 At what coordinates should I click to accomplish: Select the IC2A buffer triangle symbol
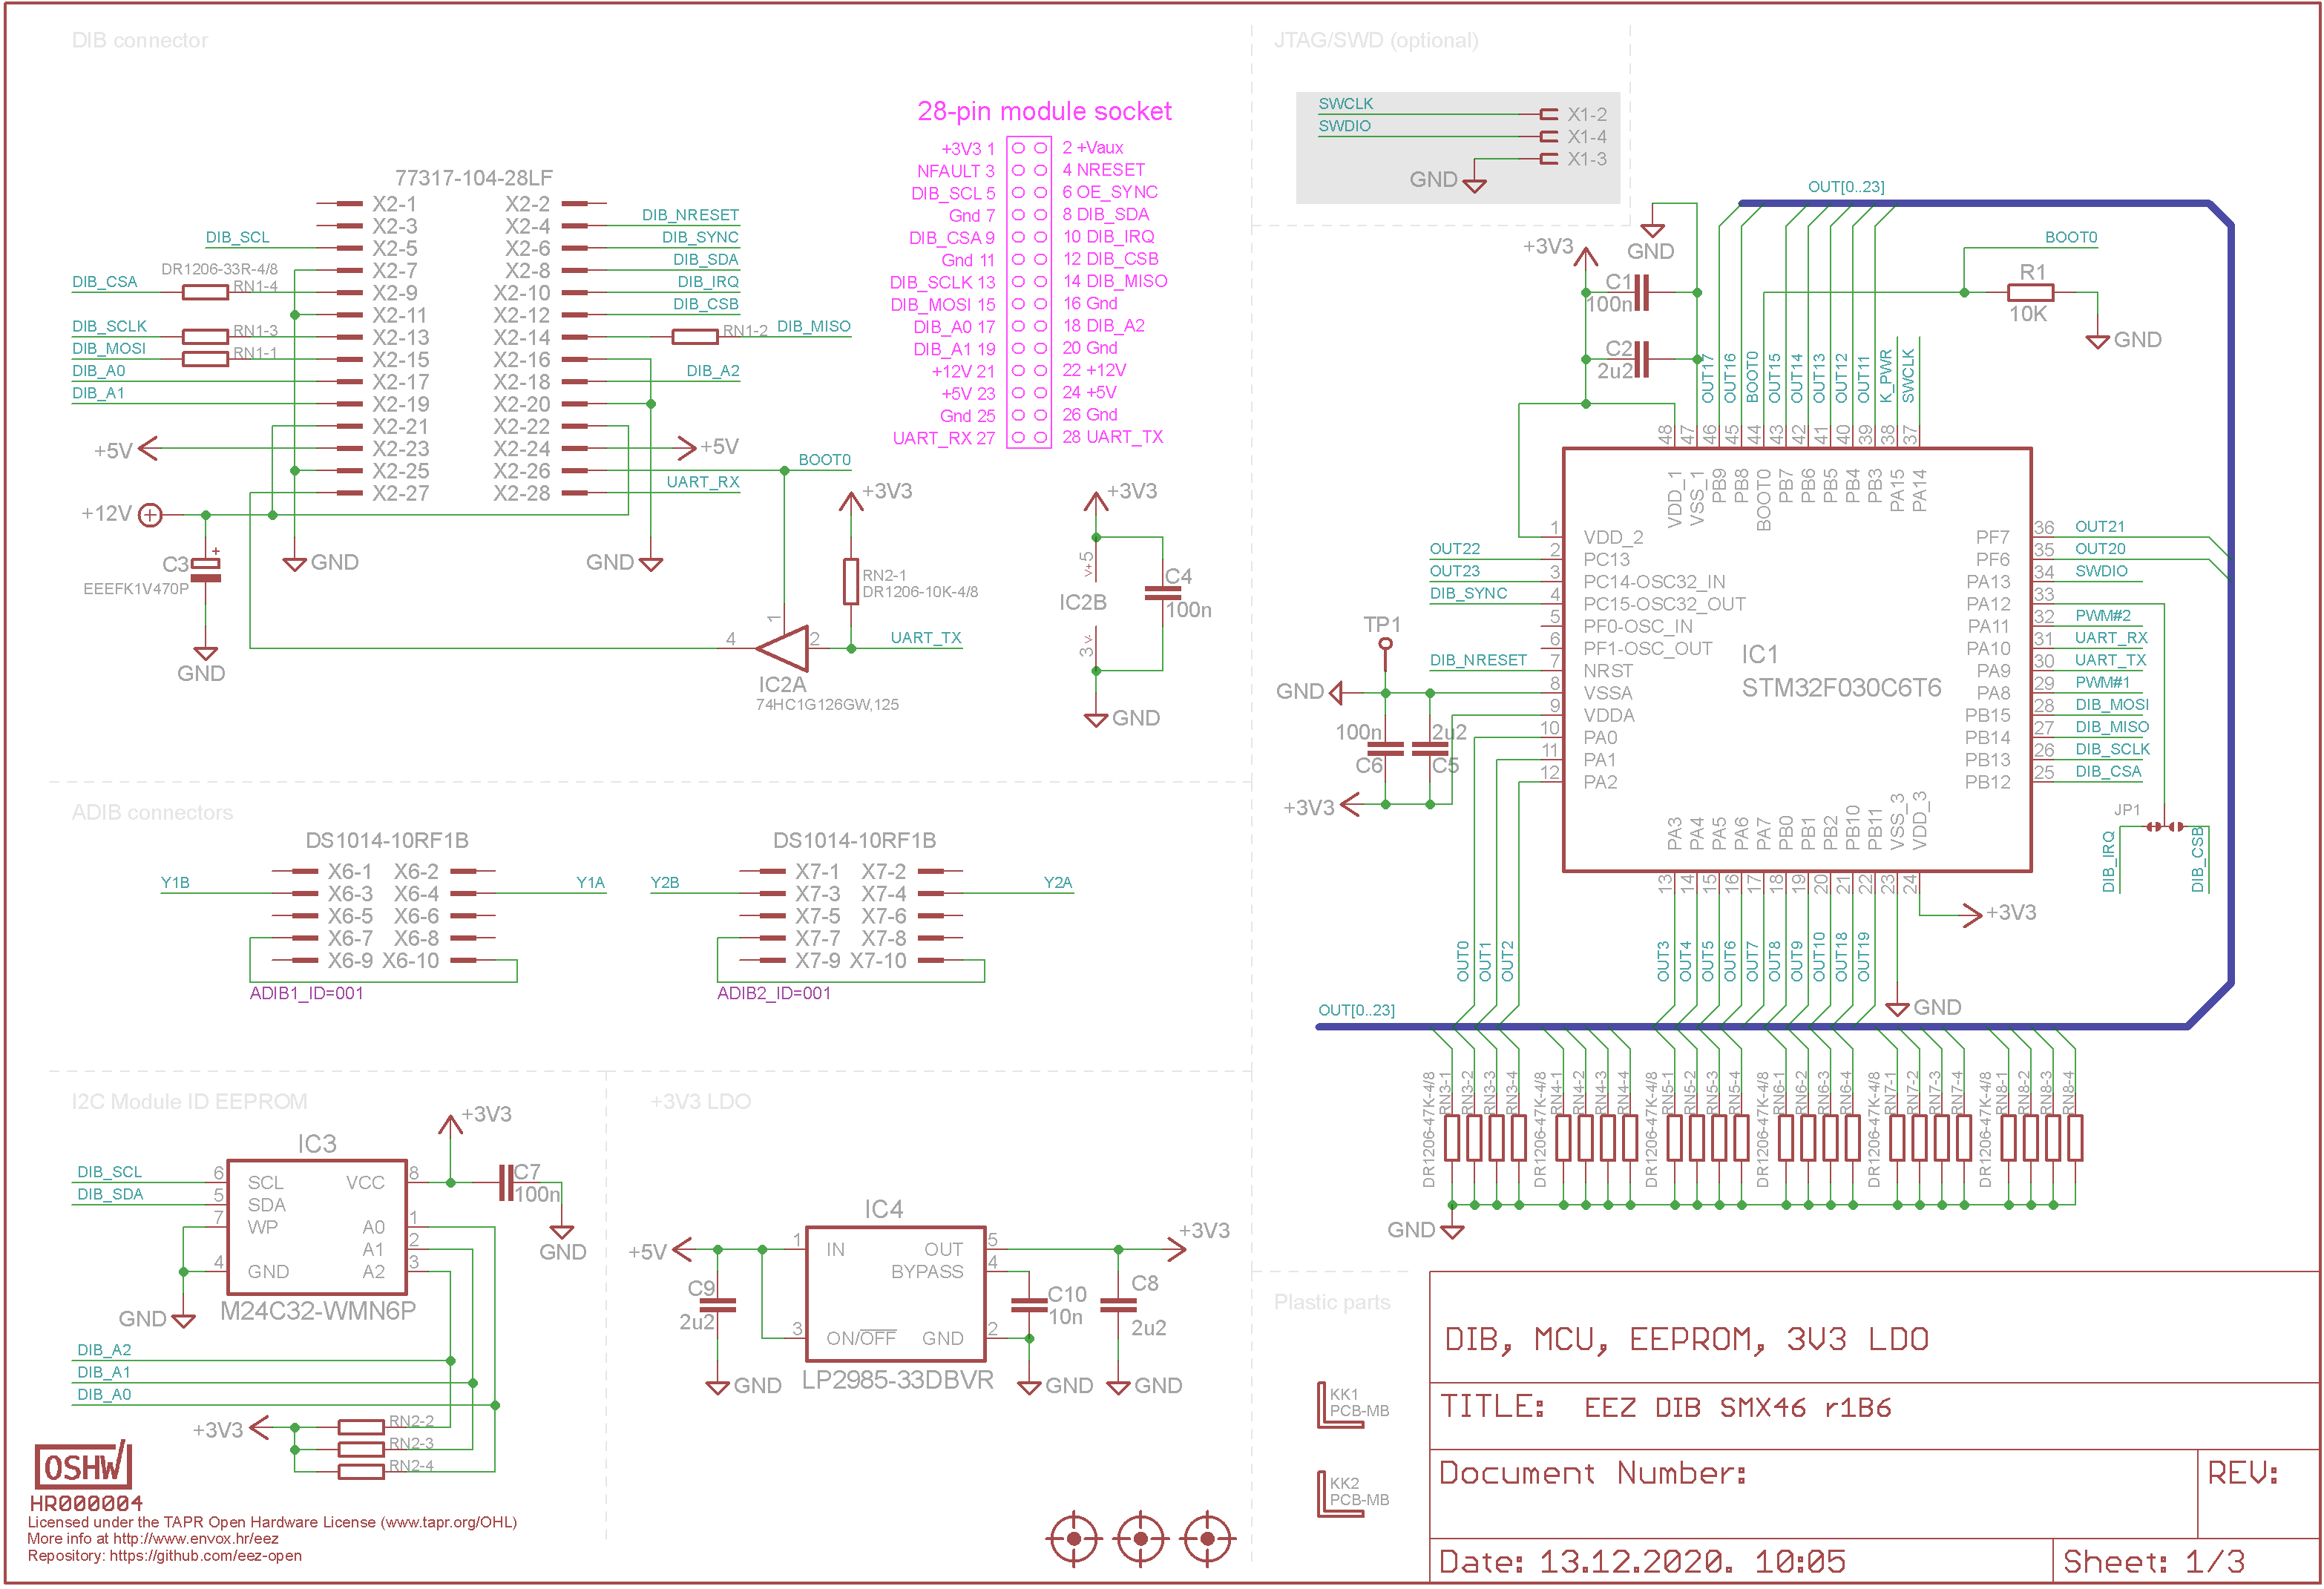pos(784,649)
